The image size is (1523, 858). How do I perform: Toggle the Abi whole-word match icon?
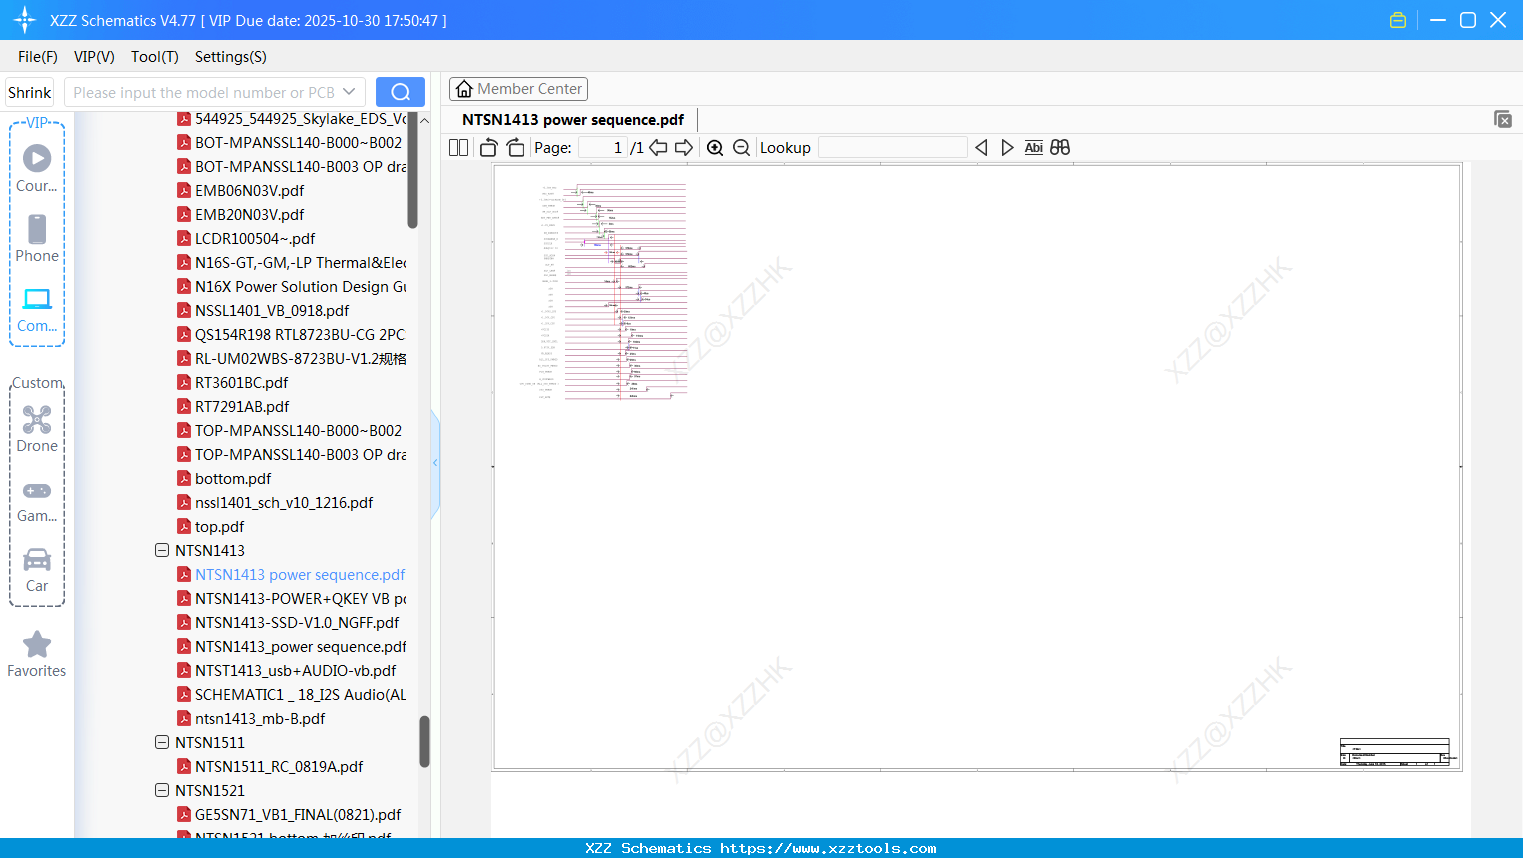click(1033, 148)
